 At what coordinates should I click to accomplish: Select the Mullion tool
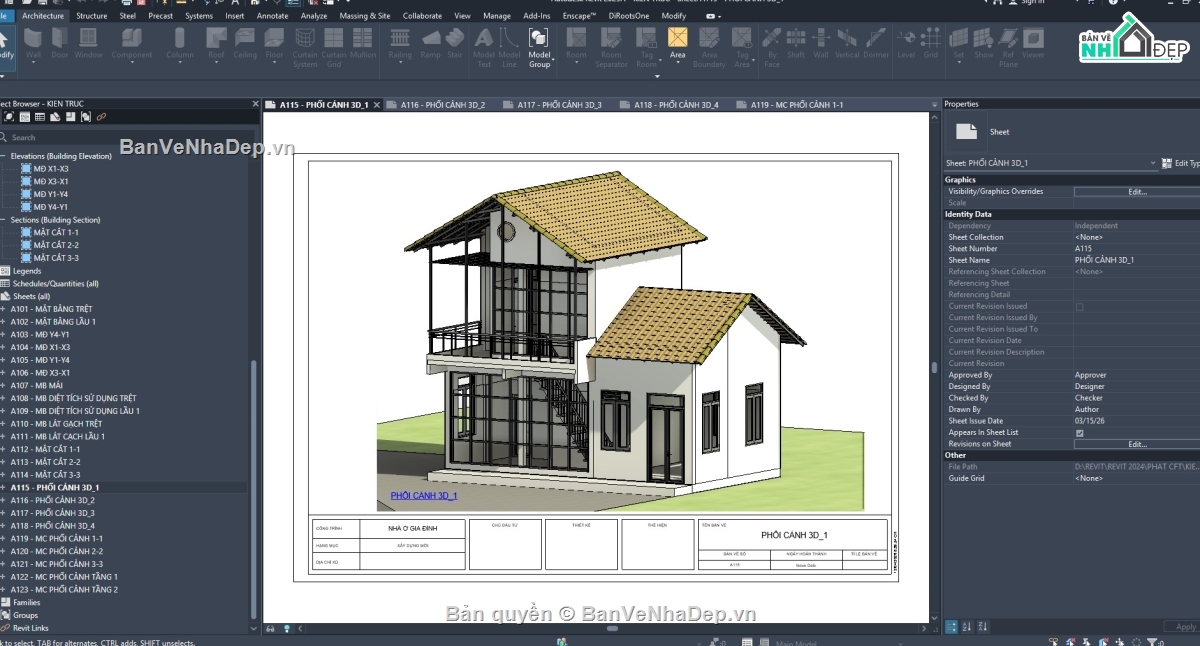click(363, 43)
